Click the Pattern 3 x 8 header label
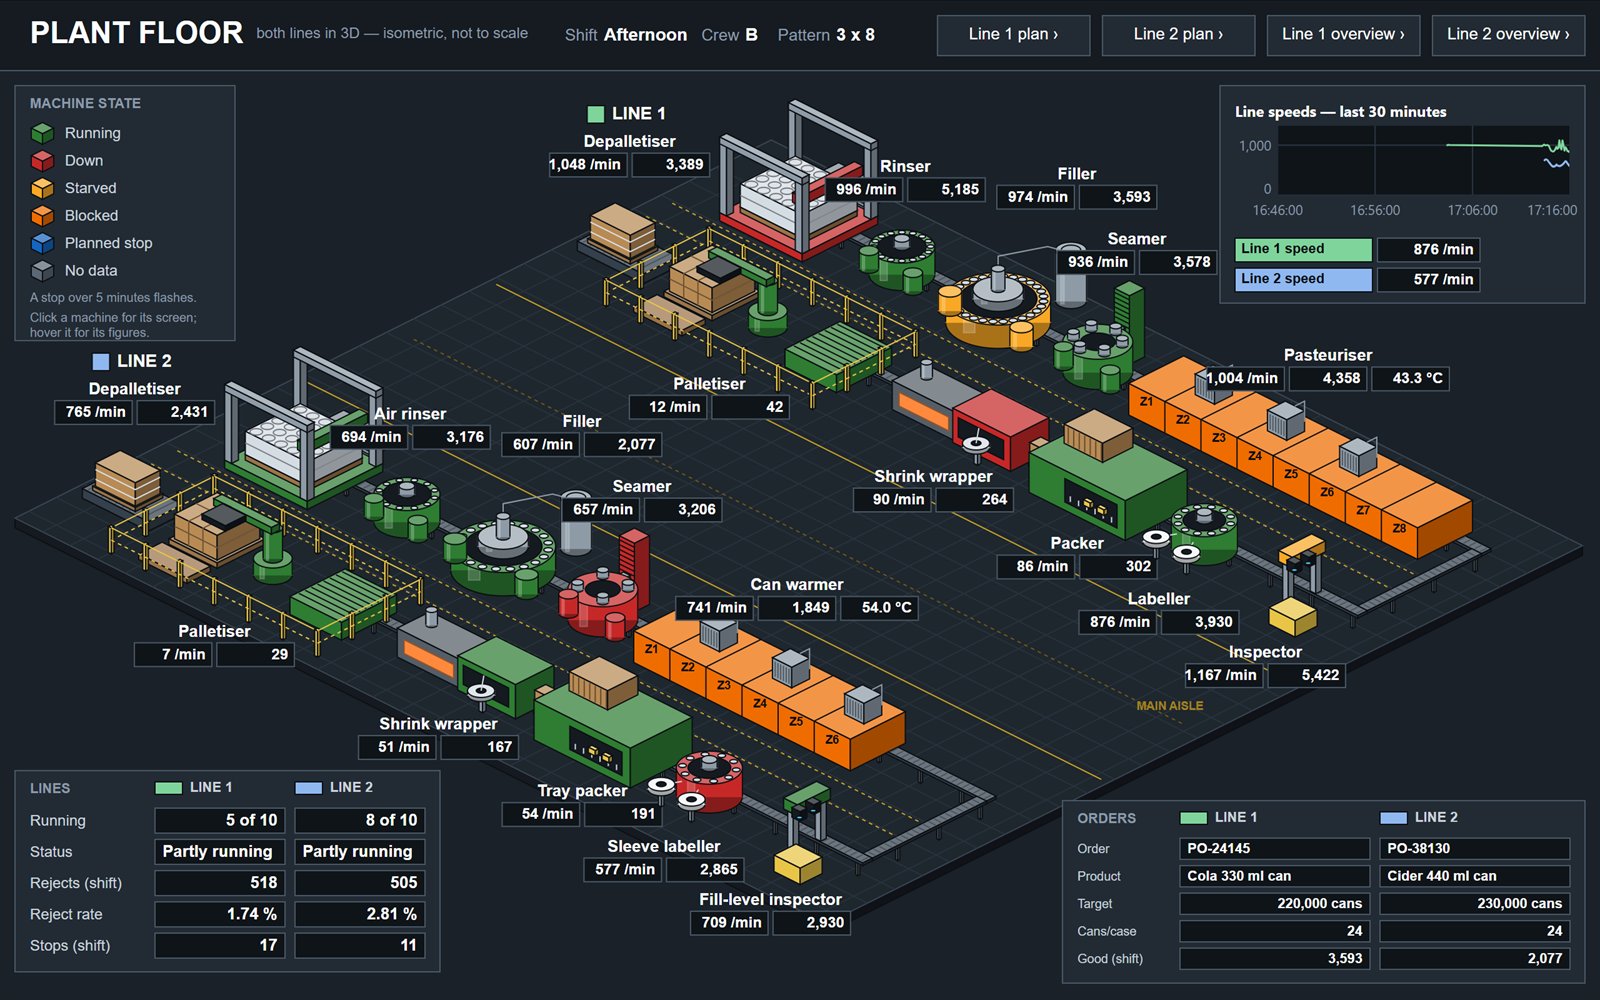Image resolution: width=1600 pixels, height=1000 pixels. pos(826,35)
